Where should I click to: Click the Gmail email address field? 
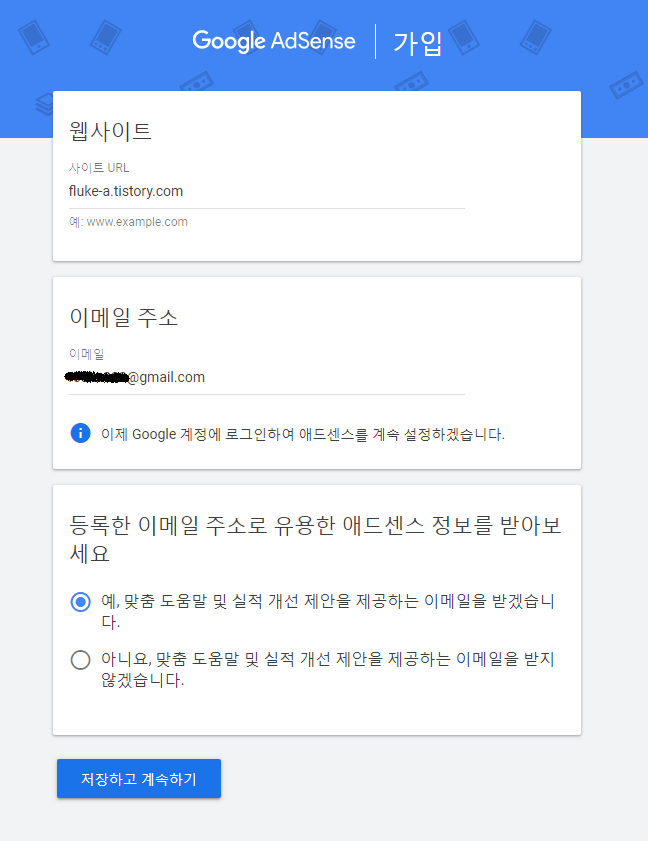click(x=267, y=378)
